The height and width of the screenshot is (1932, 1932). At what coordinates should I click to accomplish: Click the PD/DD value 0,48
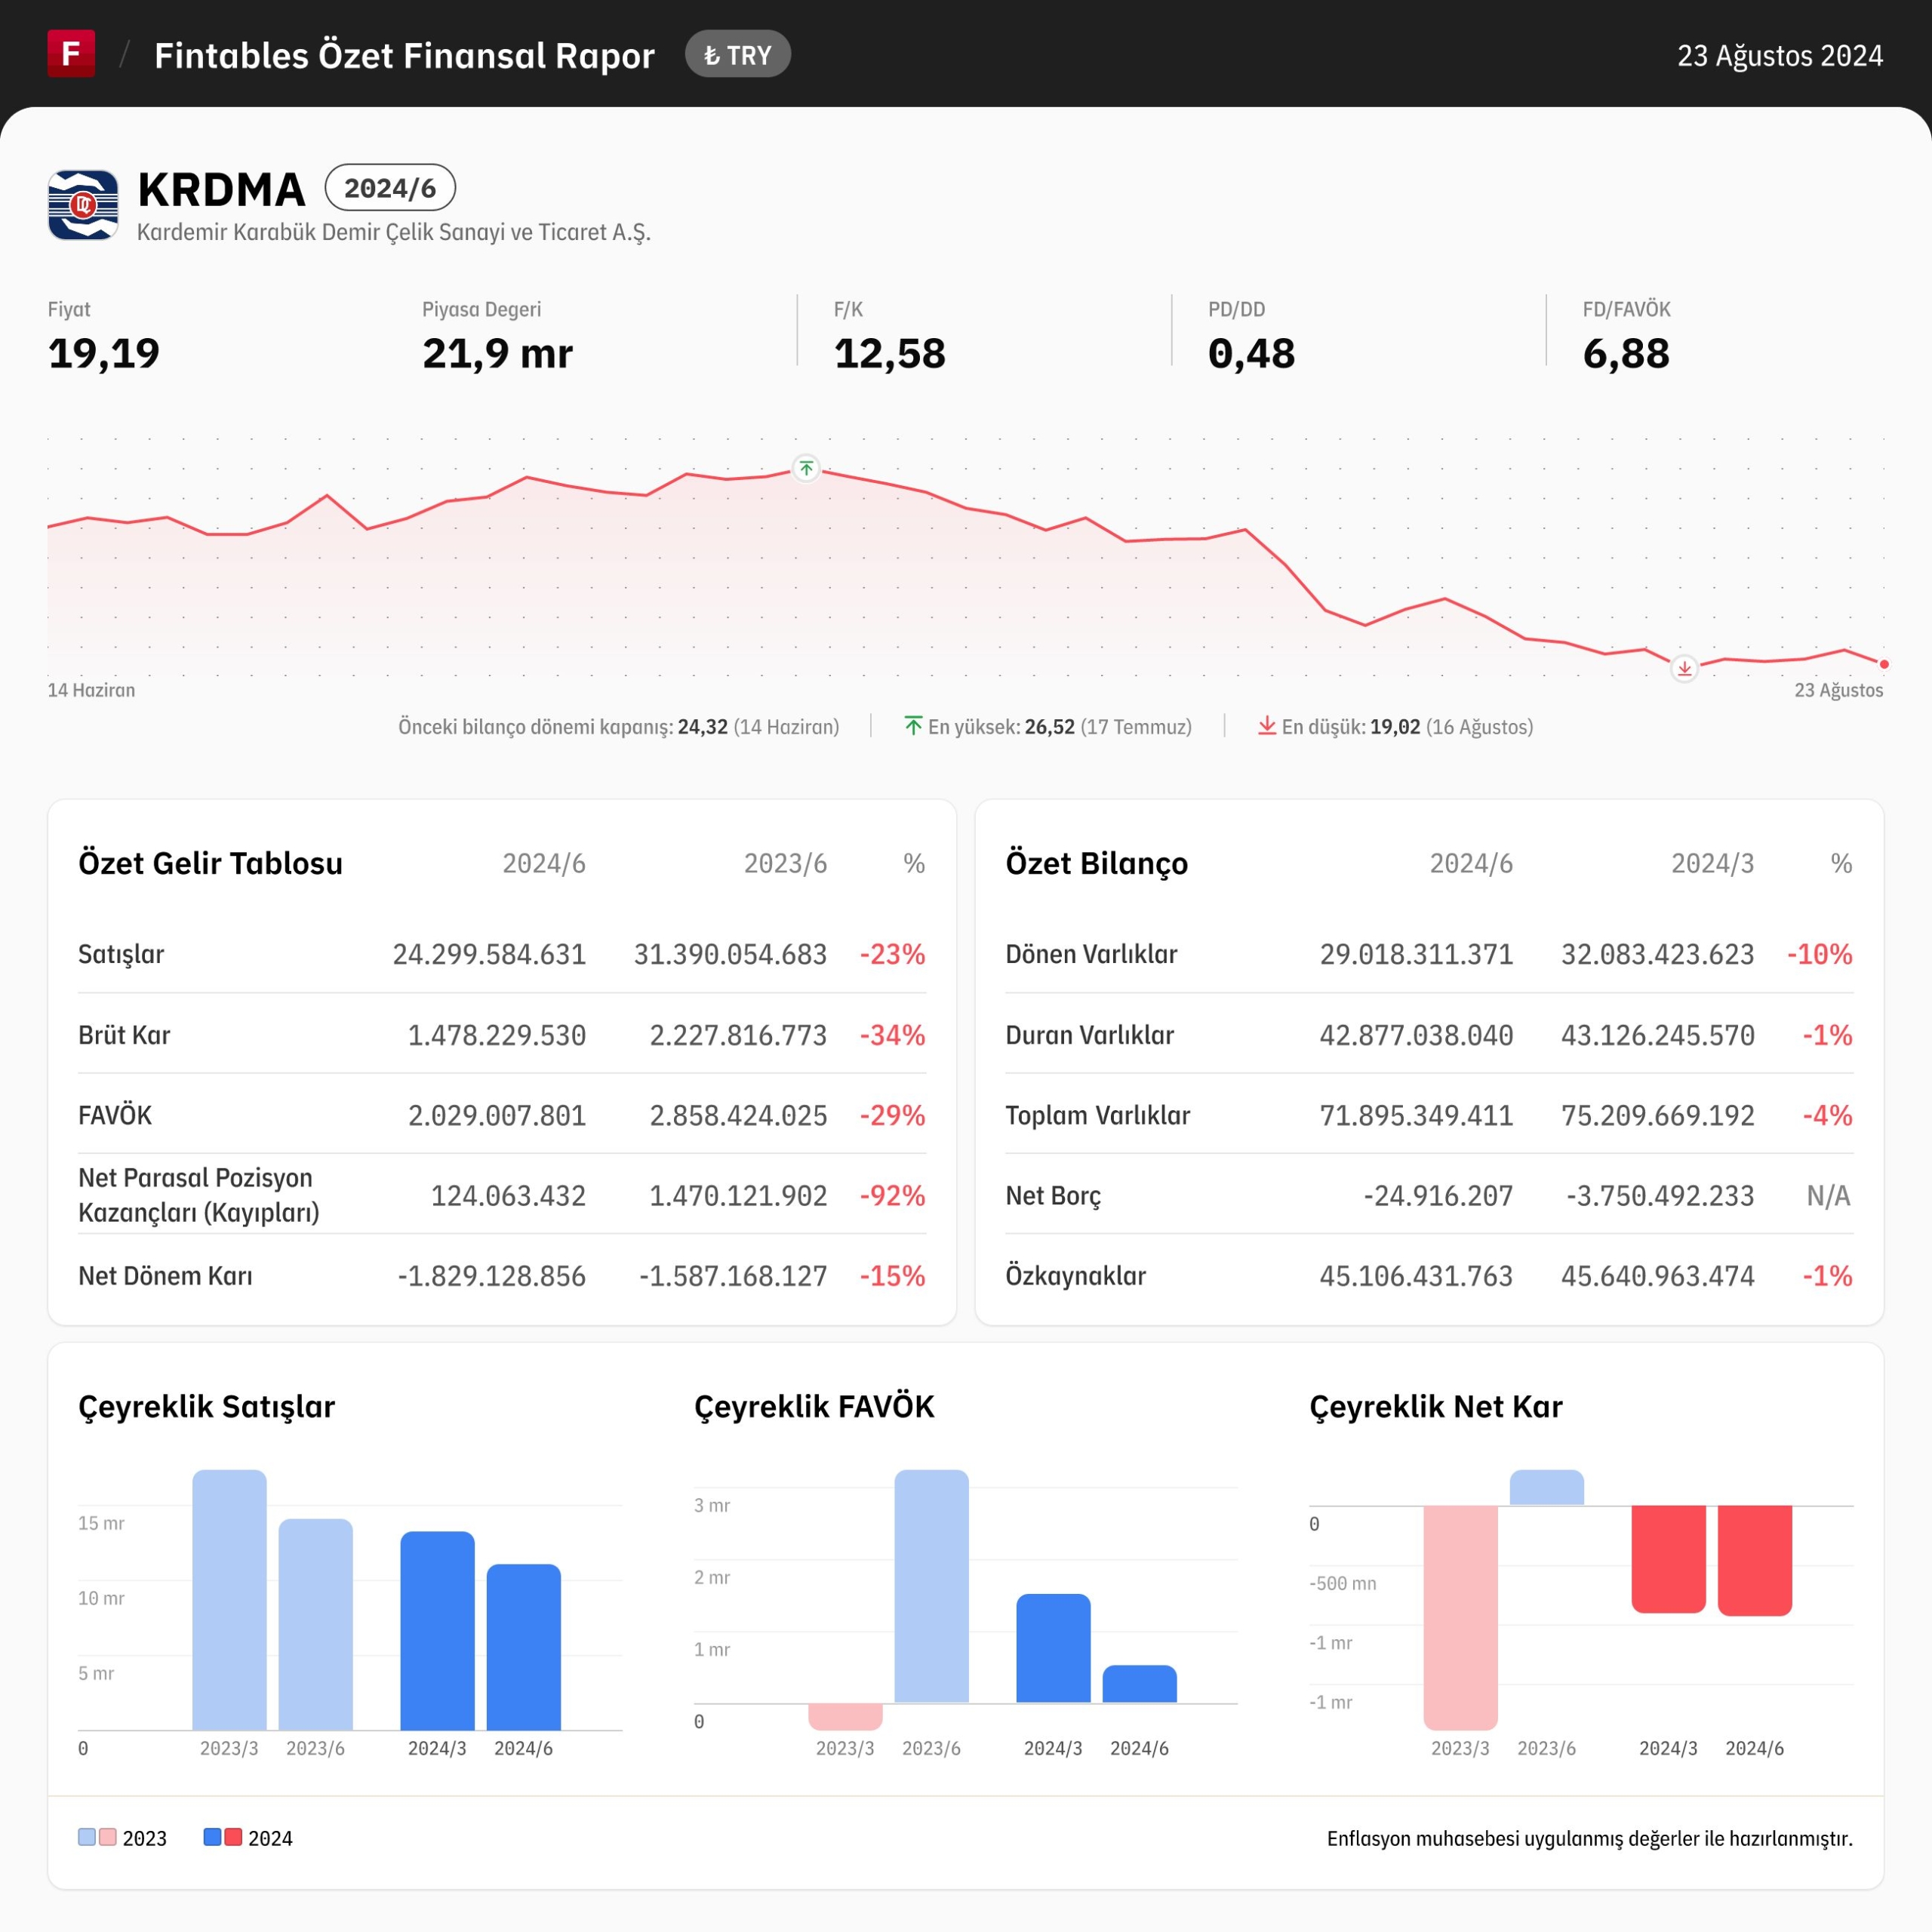(x=1251, y=354)
